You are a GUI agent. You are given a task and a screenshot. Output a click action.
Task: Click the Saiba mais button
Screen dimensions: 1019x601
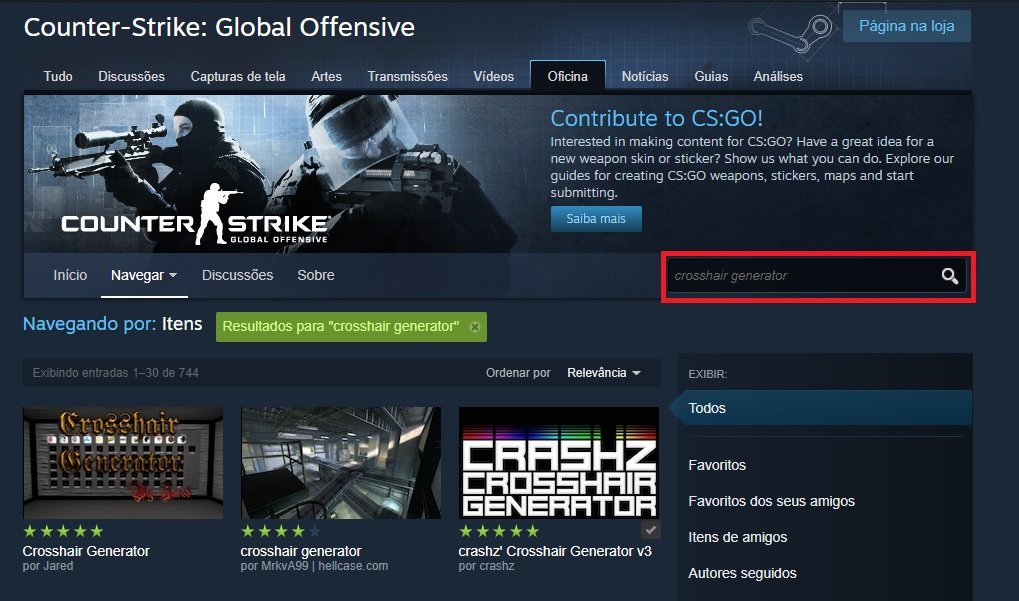click(596, 219)
